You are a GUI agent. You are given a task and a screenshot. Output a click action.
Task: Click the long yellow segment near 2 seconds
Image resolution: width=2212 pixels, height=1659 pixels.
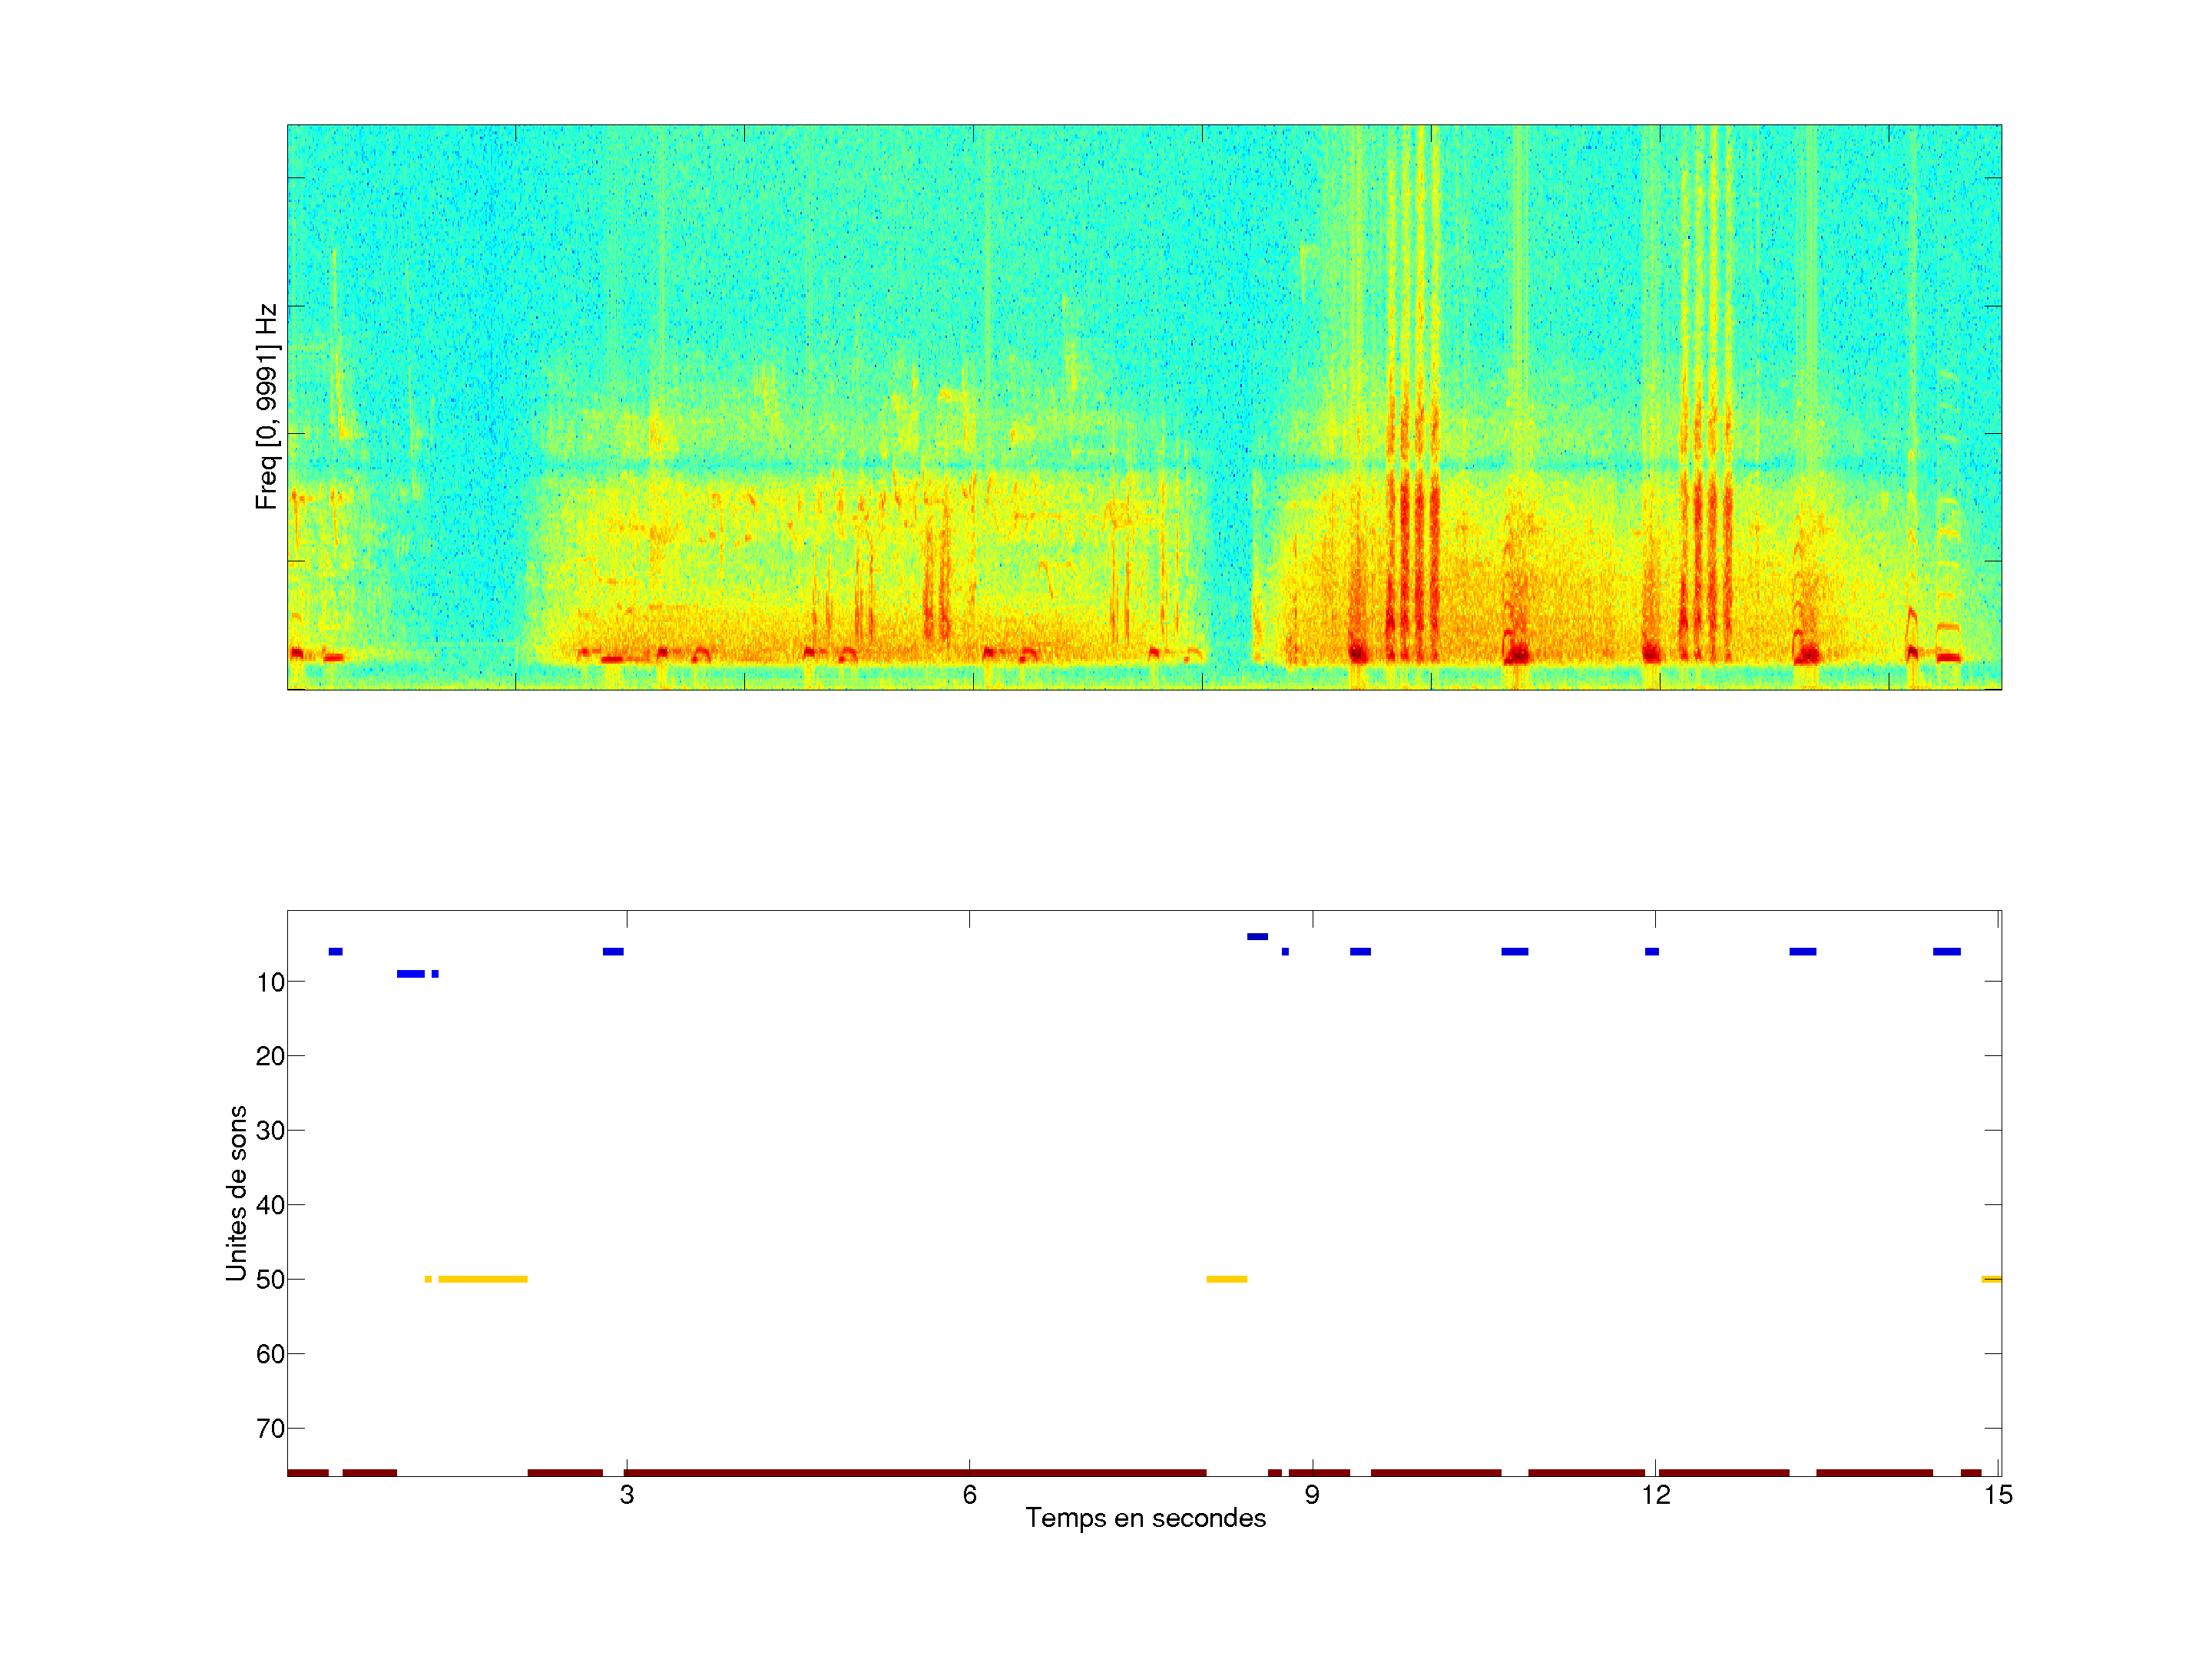(482, 1279)
